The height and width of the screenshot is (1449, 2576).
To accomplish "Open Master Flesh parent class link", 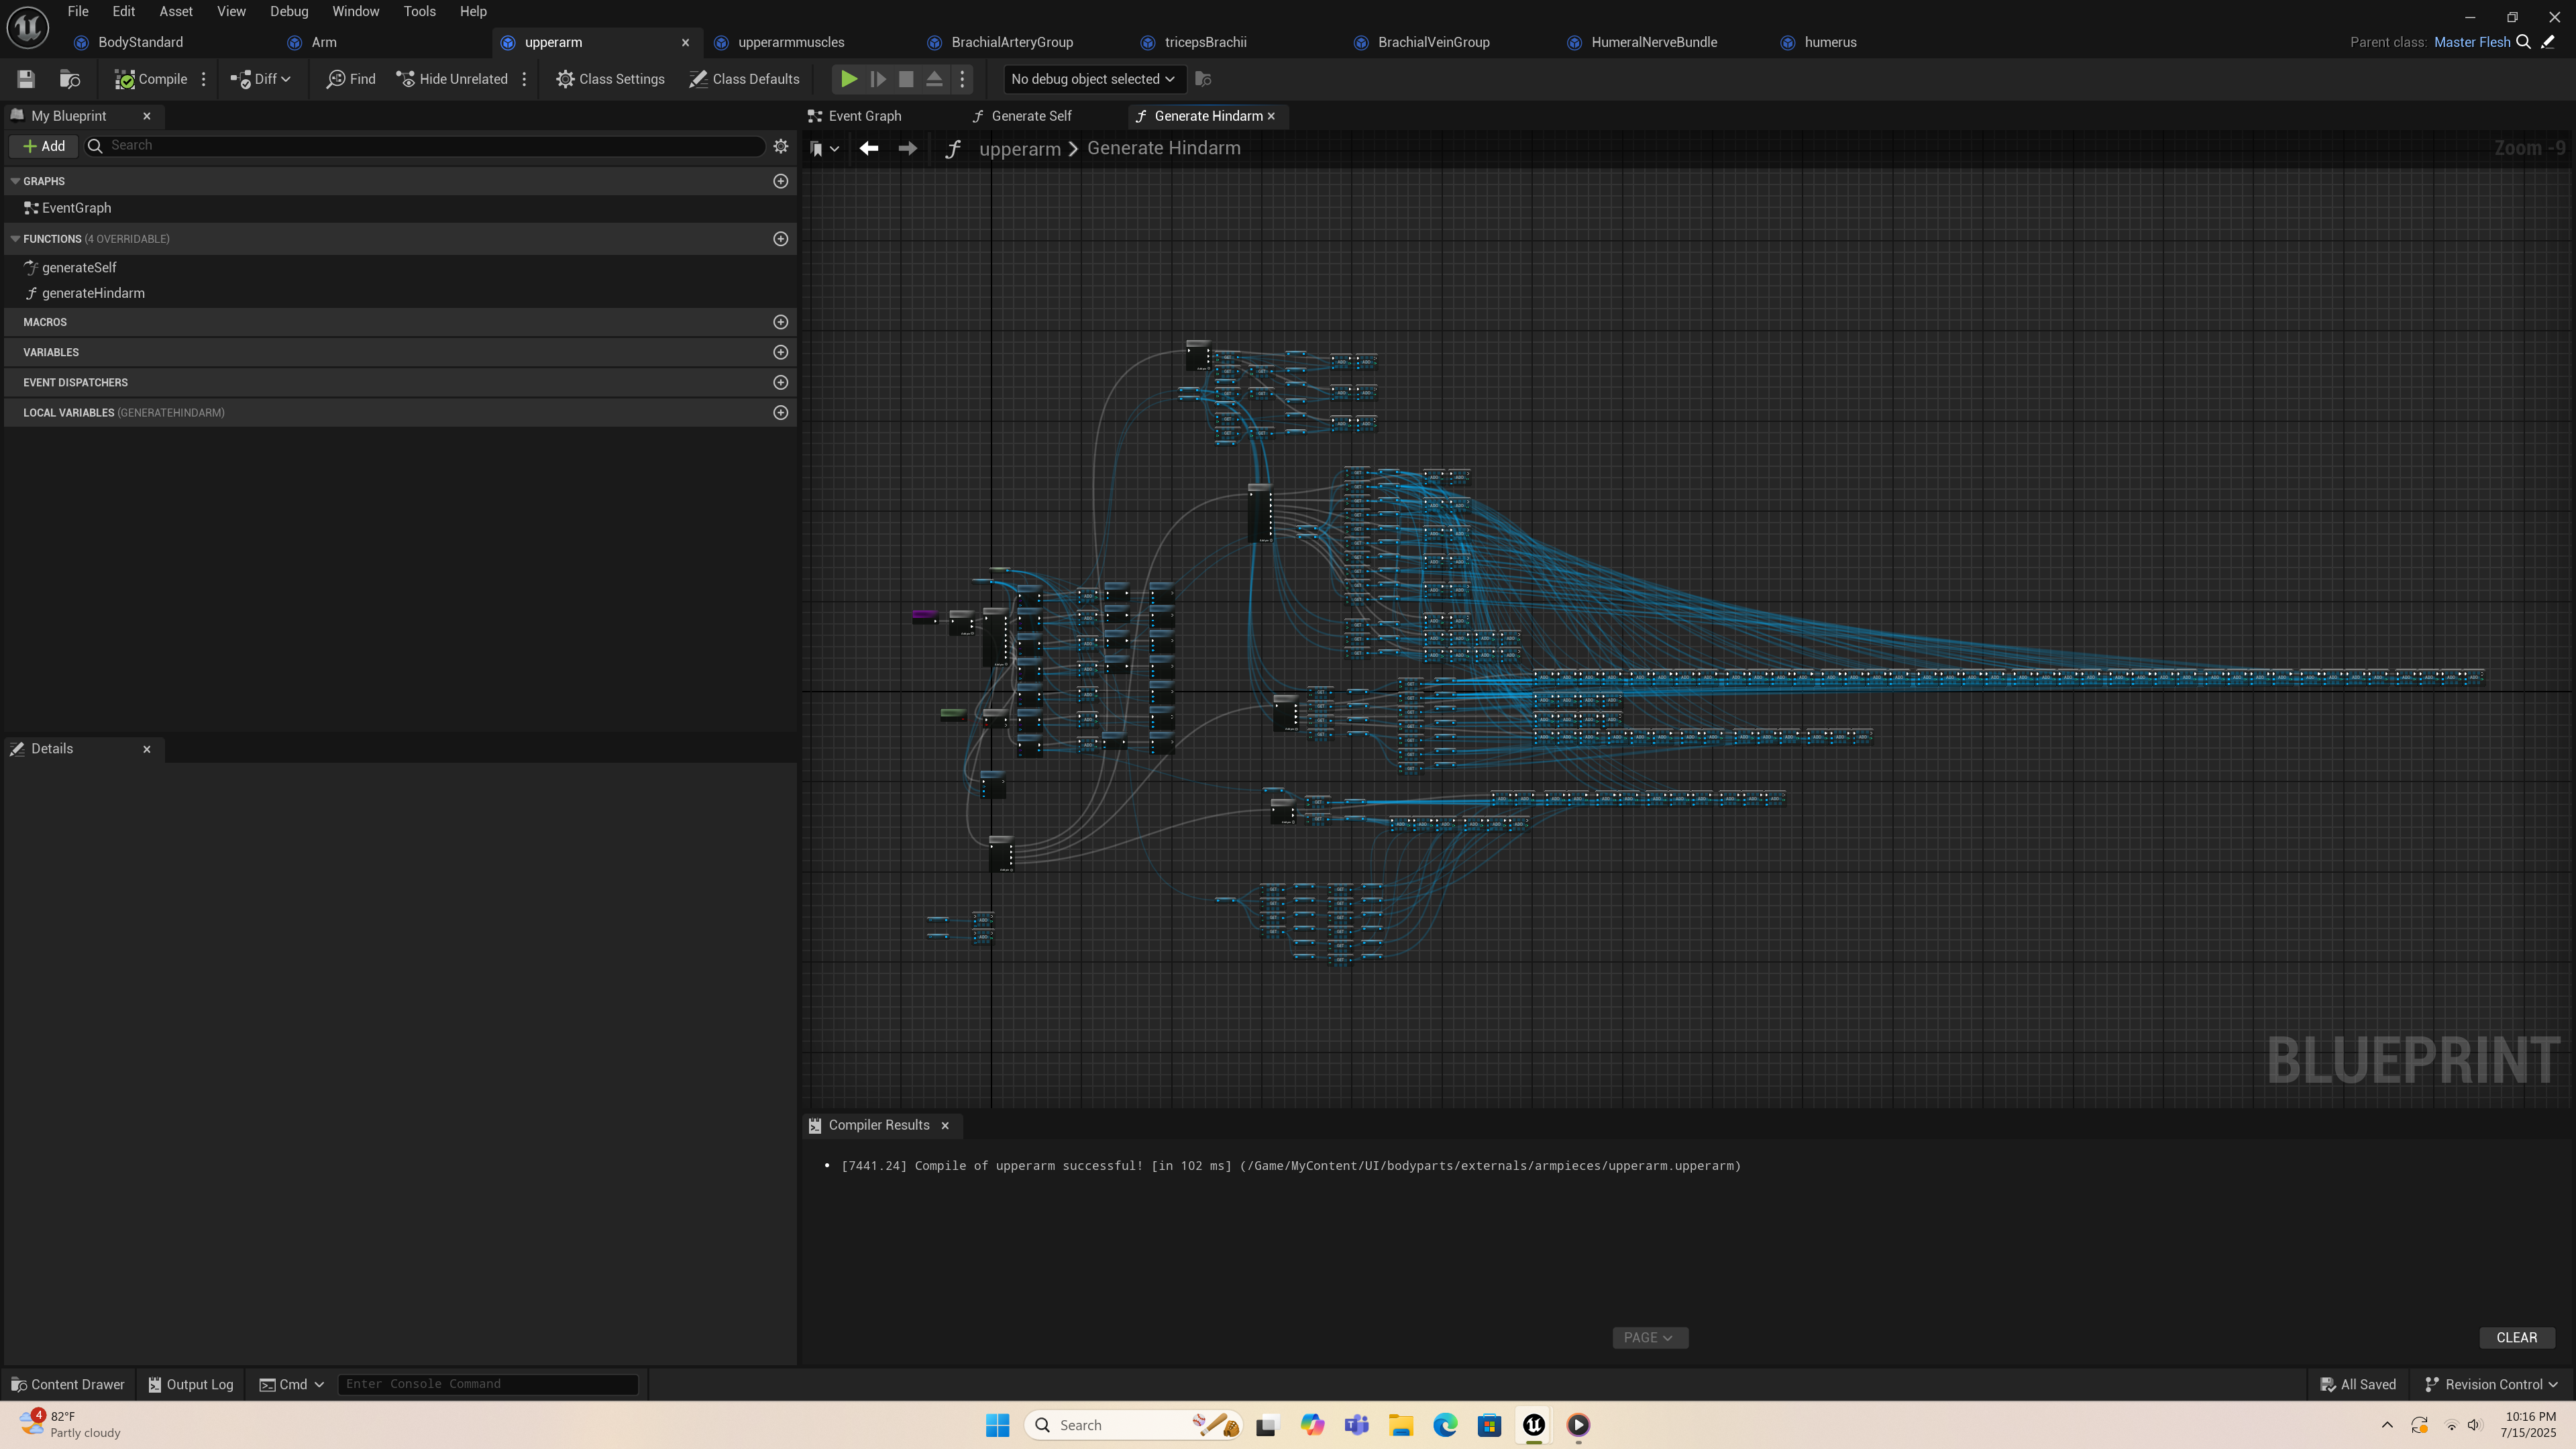I will pos(2472,42).
